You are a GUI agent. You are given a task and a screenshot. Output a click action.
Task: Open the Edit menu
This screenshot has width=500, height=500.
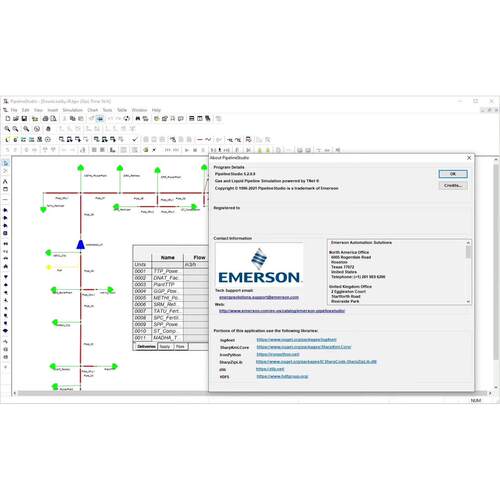pyautogui.click(x=26, y=110)
